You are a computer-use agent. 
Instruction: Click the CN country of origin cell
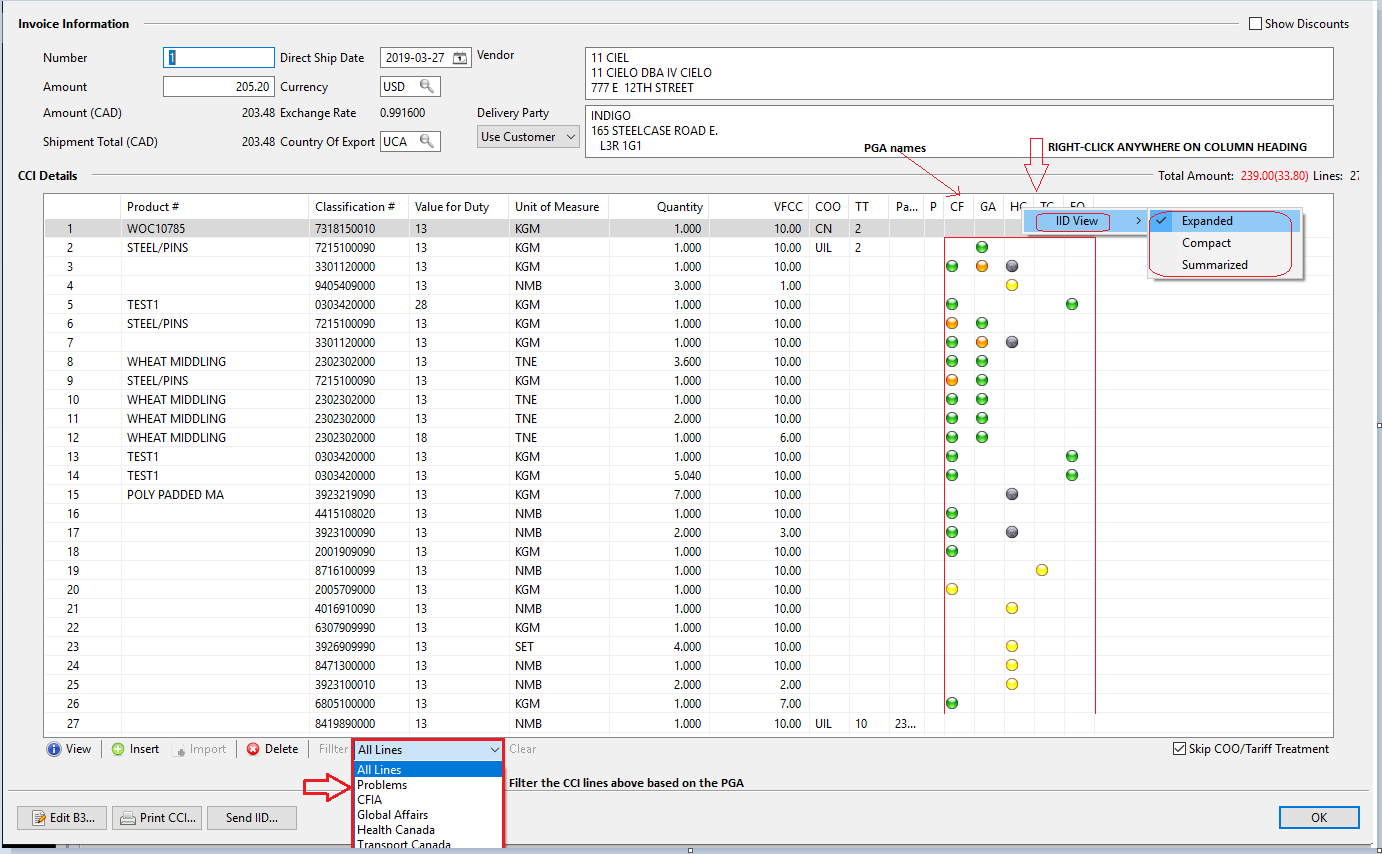[x=828, y=228]
